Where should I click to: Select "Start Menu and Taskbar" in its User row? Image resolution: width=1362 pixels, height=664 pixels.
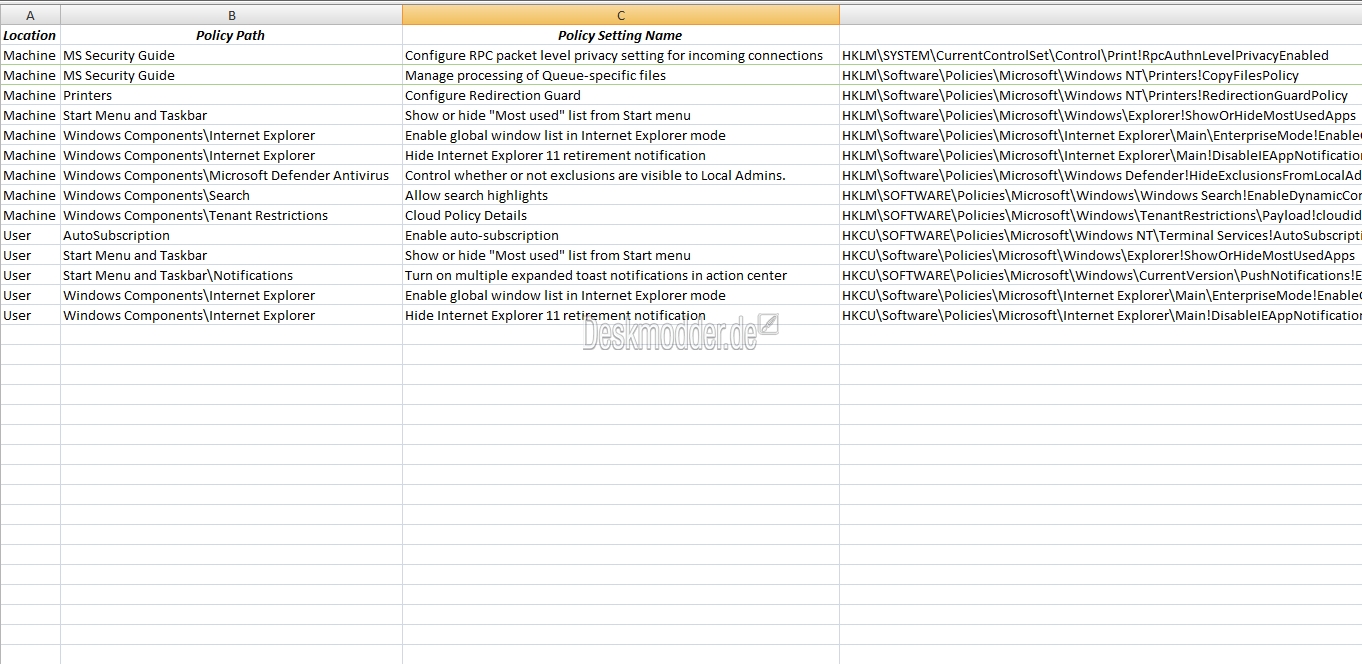[231, 255]
